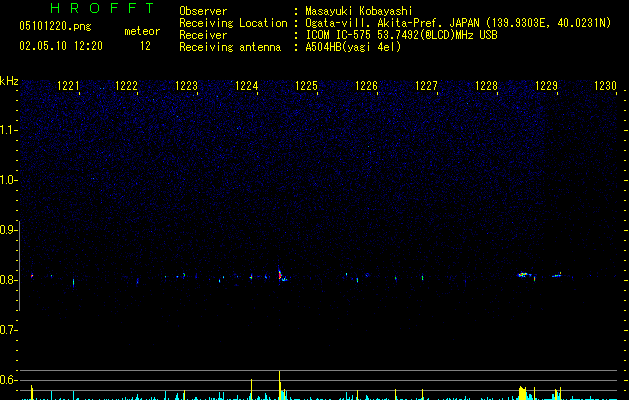Click the long meteor echo between 1228 and 1229

[x=524, y=275]
